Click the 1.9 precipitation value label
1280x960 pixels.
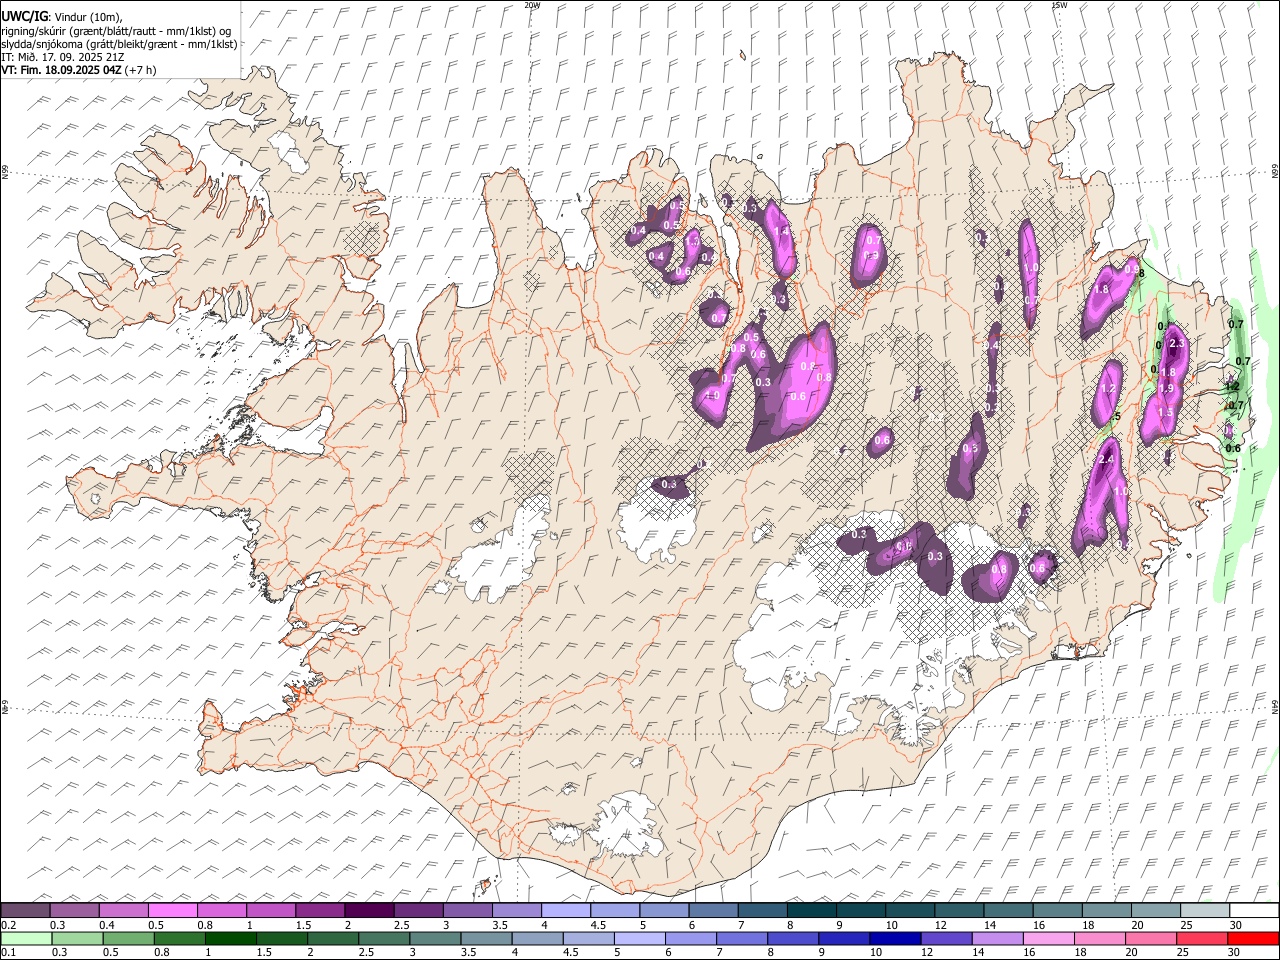(1166, 389)
